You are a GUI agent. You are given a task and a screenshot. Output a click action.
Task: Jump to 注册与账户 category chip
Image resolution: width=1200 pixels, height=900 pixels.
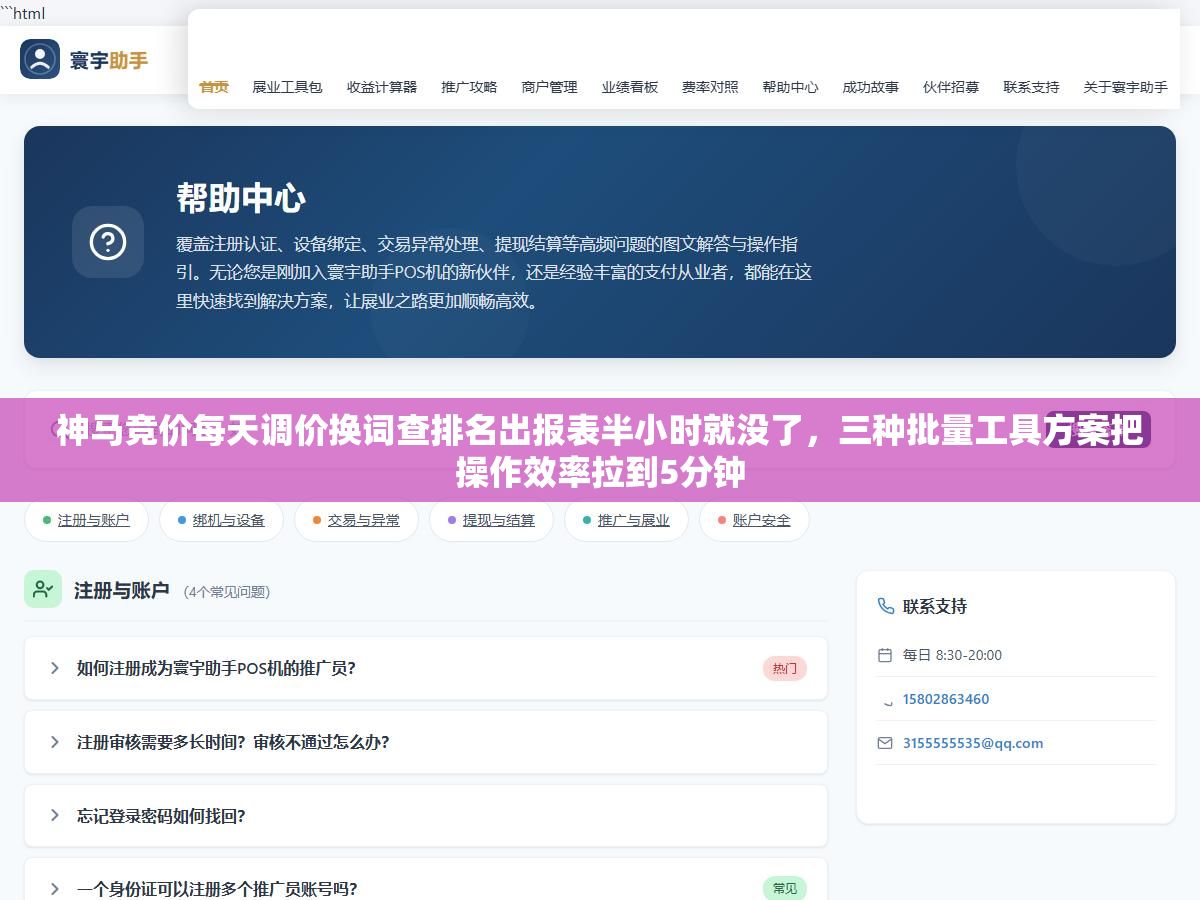click(x=86, y=520)
